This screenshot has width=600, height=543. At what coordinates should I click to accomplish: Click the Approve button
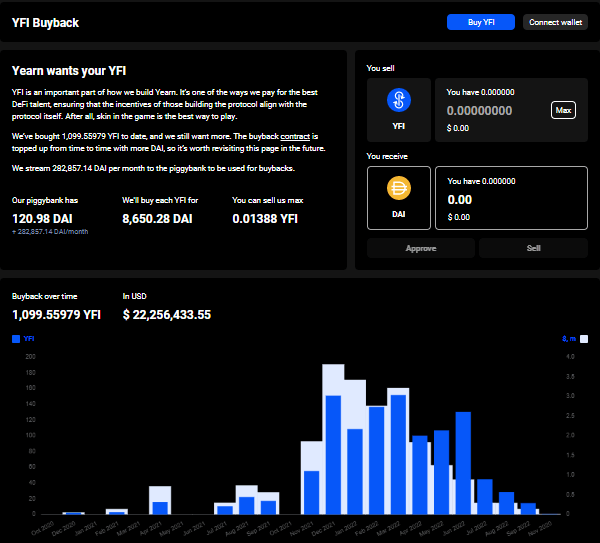point(420,247)
